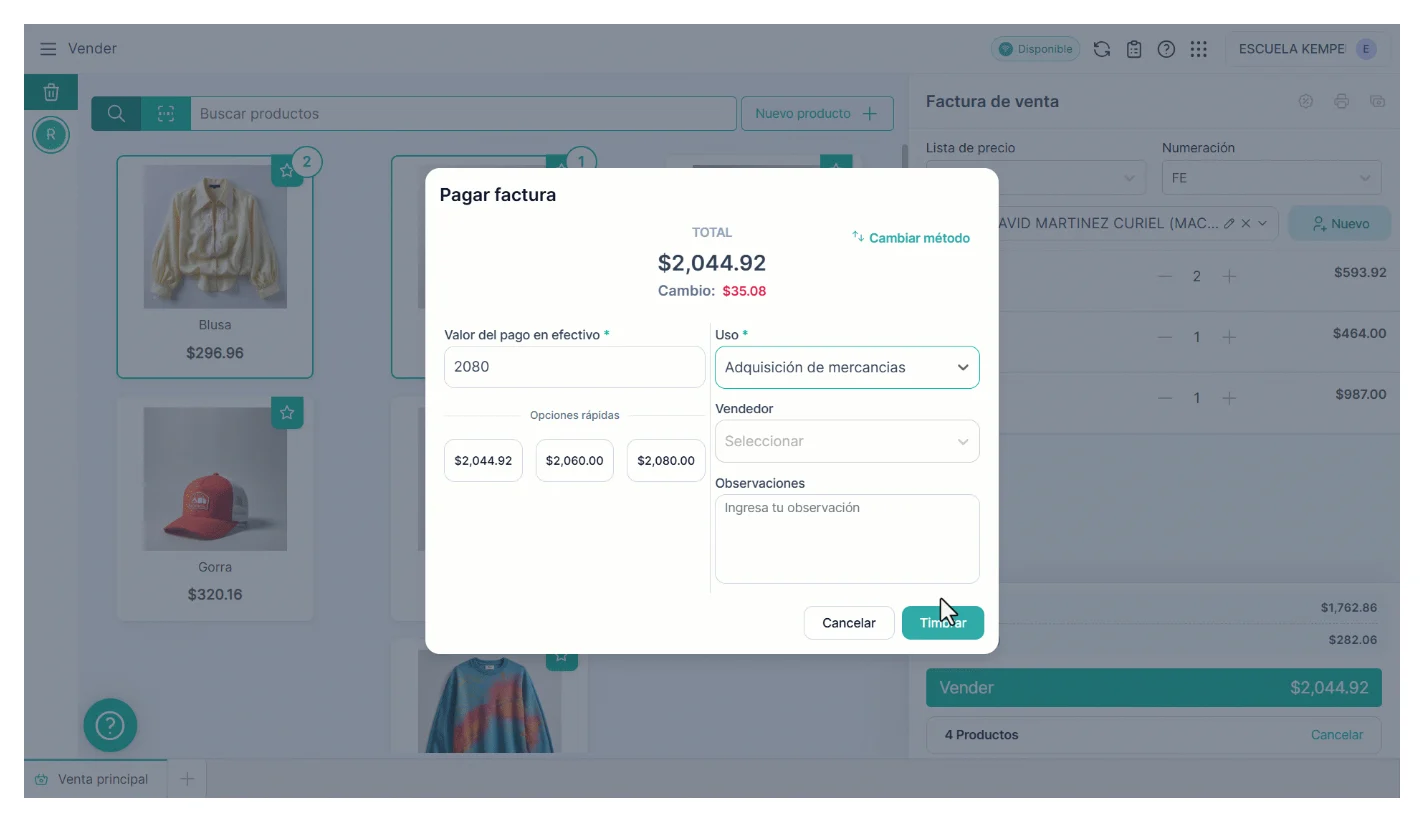Open the hamburger menu beside Vender

(48, 49)
